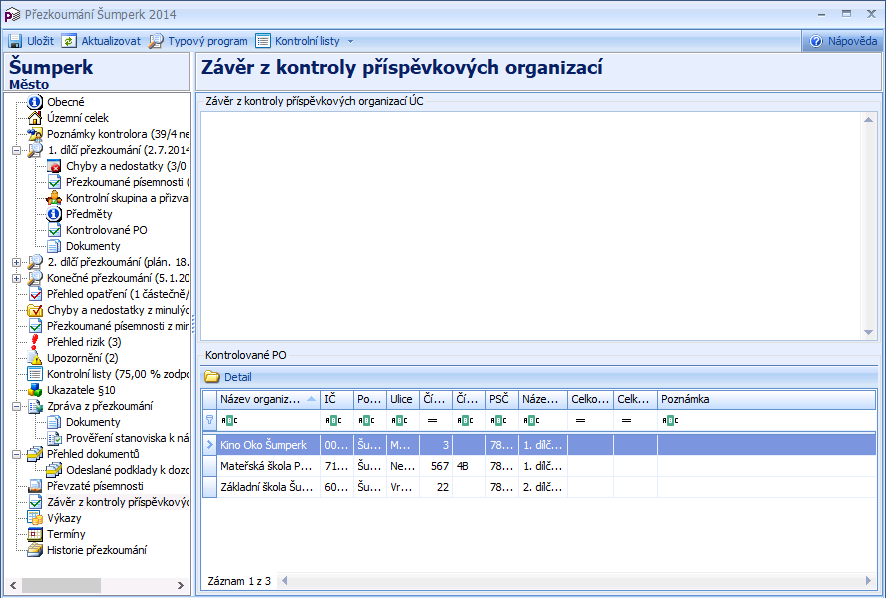Viewport: 886px width, 598px height.
Task: Click into the Závěr z kontroly text area
Action: pos(530,226)
